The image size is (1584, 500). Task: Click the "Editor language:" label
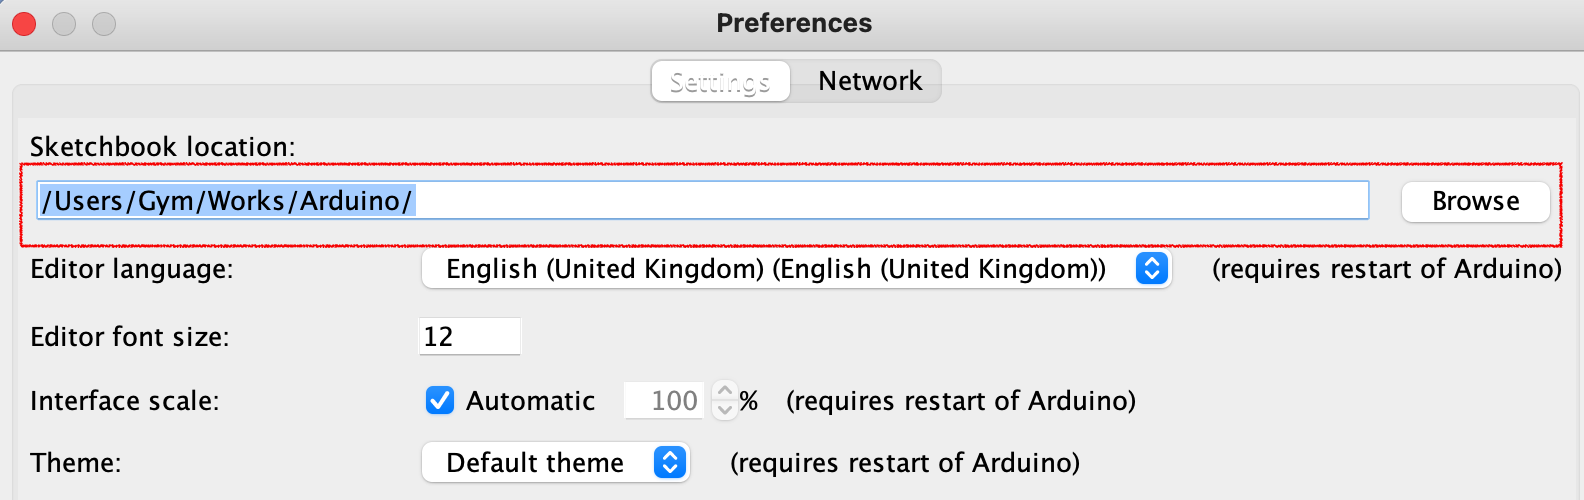tap(131, 269)
